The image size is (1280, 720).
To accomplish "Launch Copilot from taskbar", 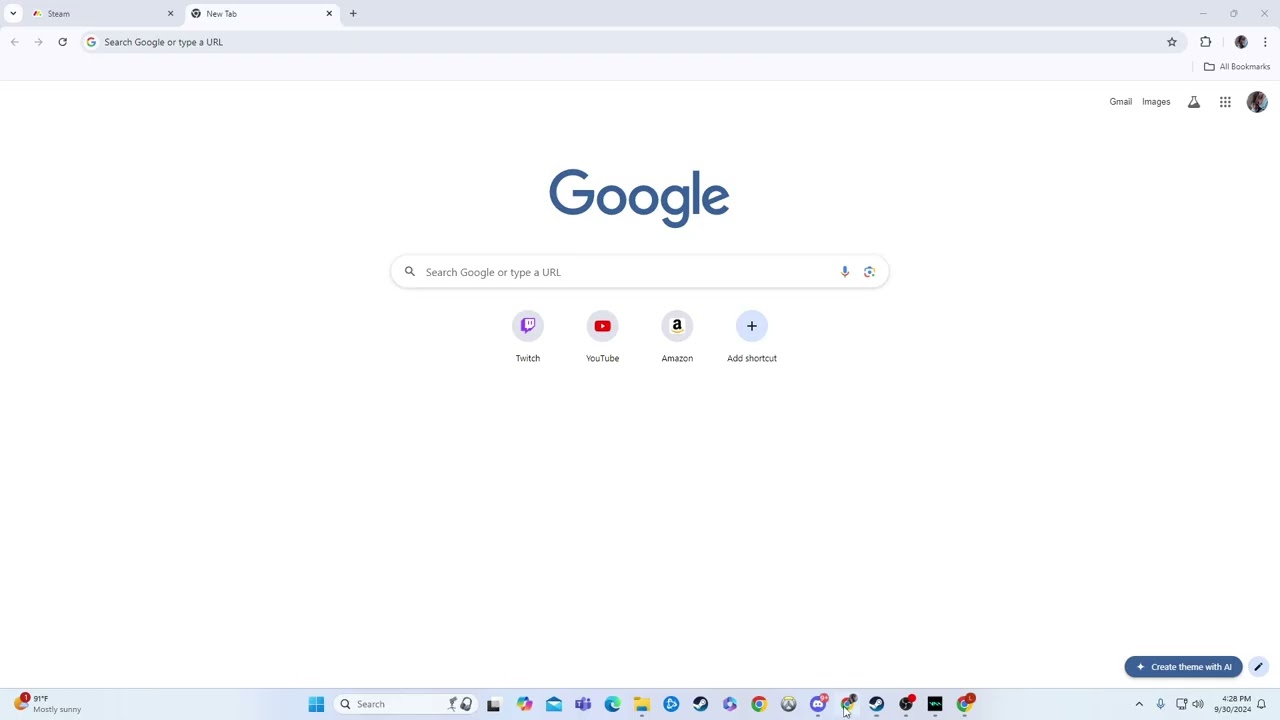I will pyautogui.click(x=524, y=704).
